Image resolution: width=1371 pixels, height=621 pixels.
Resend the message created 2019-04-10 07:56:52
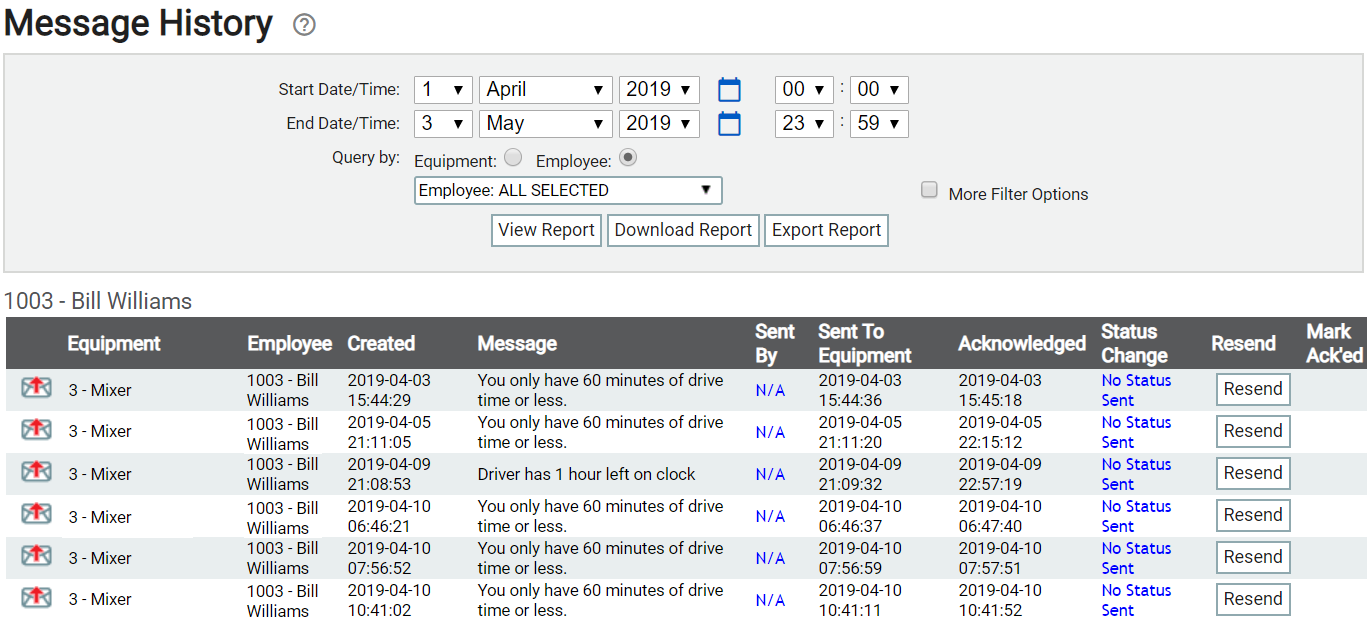pyautogui.click(x=1253, y=557)
